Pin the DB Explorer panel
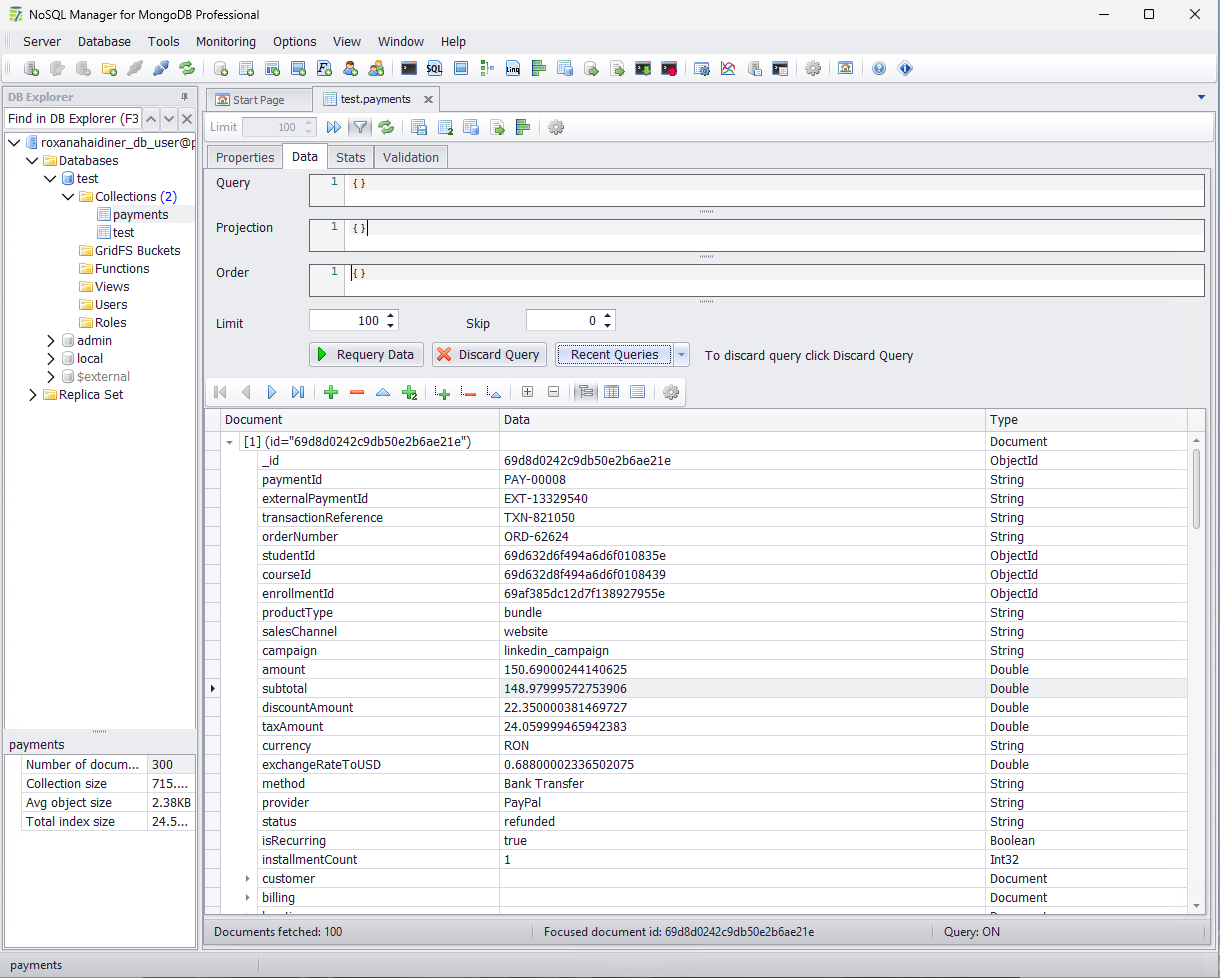Viewport: 1220px width, 978px height. tap(184, 97)
